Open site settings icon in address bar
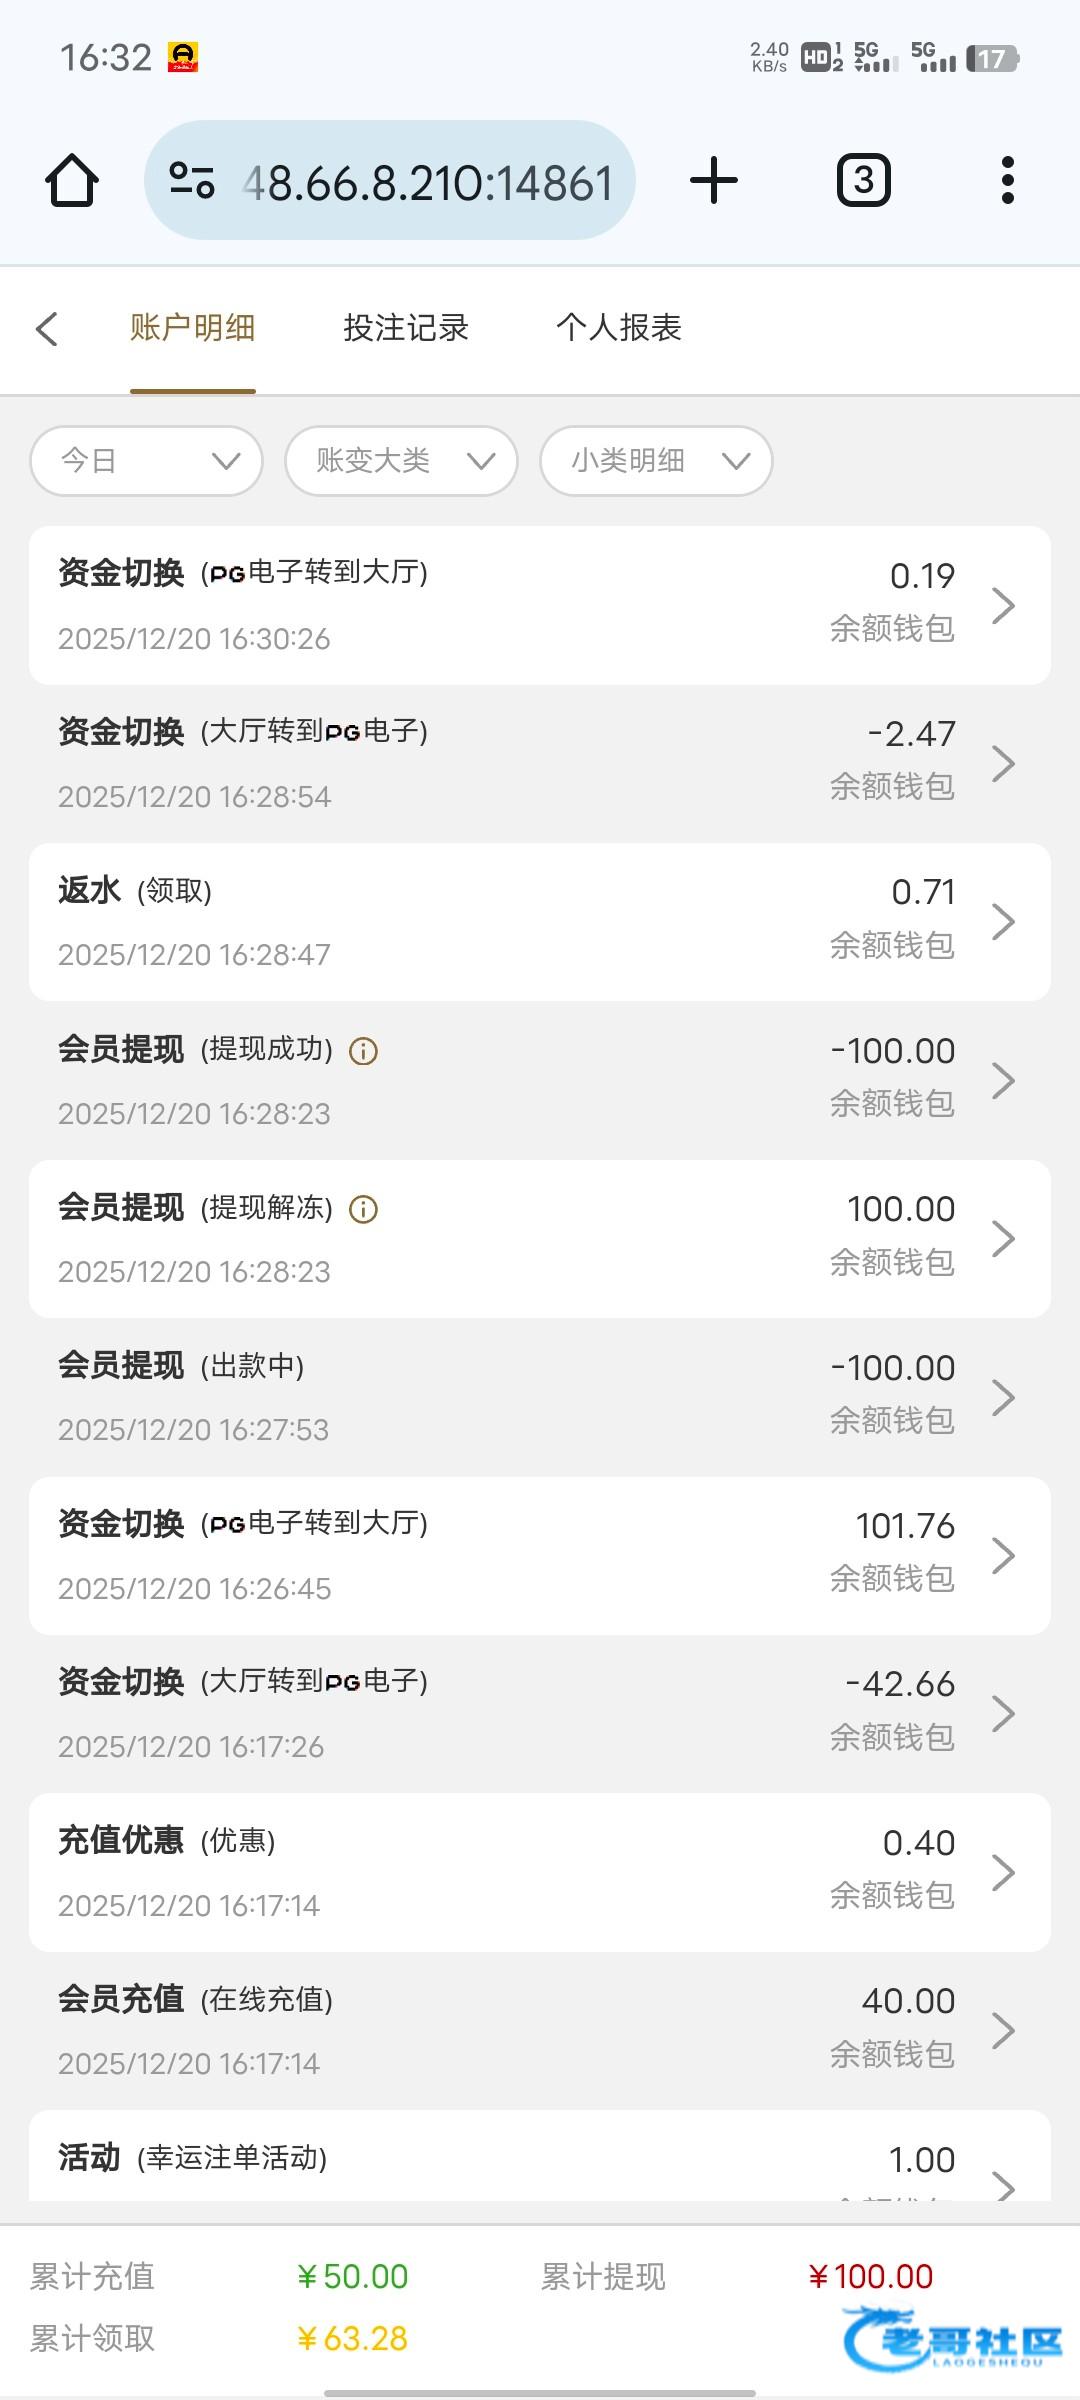The width and height of the screenshot is (1080, 2400). tap(192, 181)
